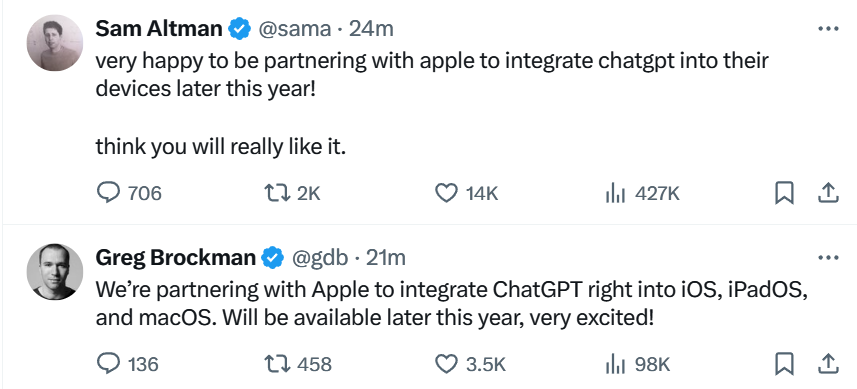
Task: Retweet Greg Brockman's post with 458 reposts
Action: tap(298, 363)
